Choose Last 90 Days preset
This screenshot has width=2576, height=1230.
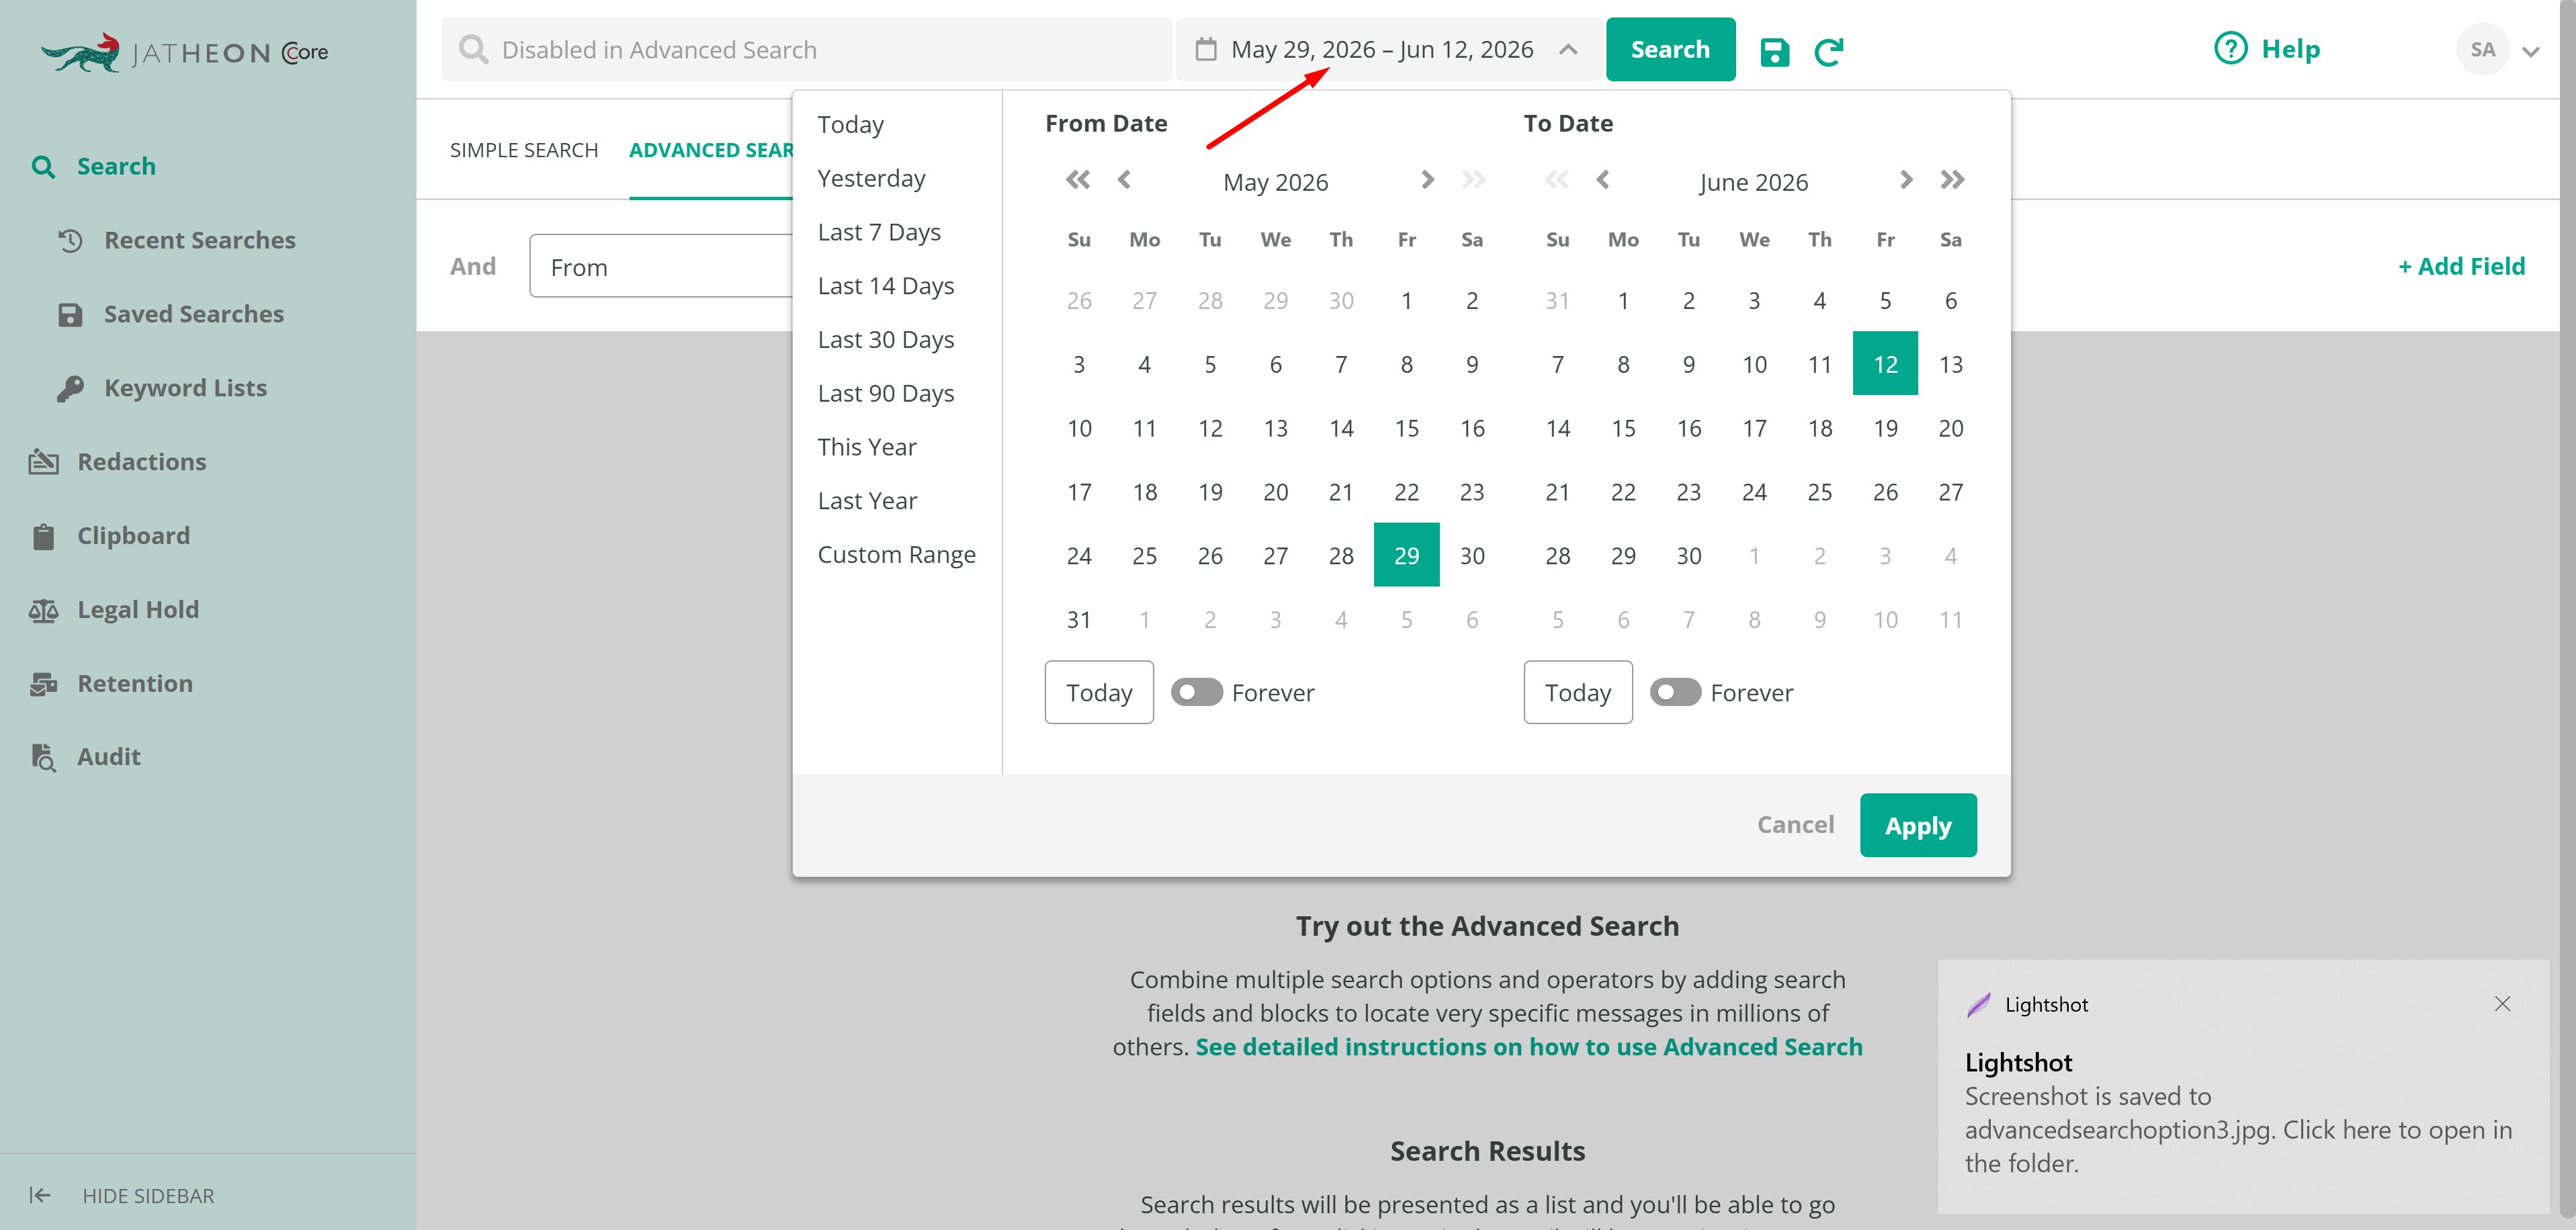coord(886,394)
